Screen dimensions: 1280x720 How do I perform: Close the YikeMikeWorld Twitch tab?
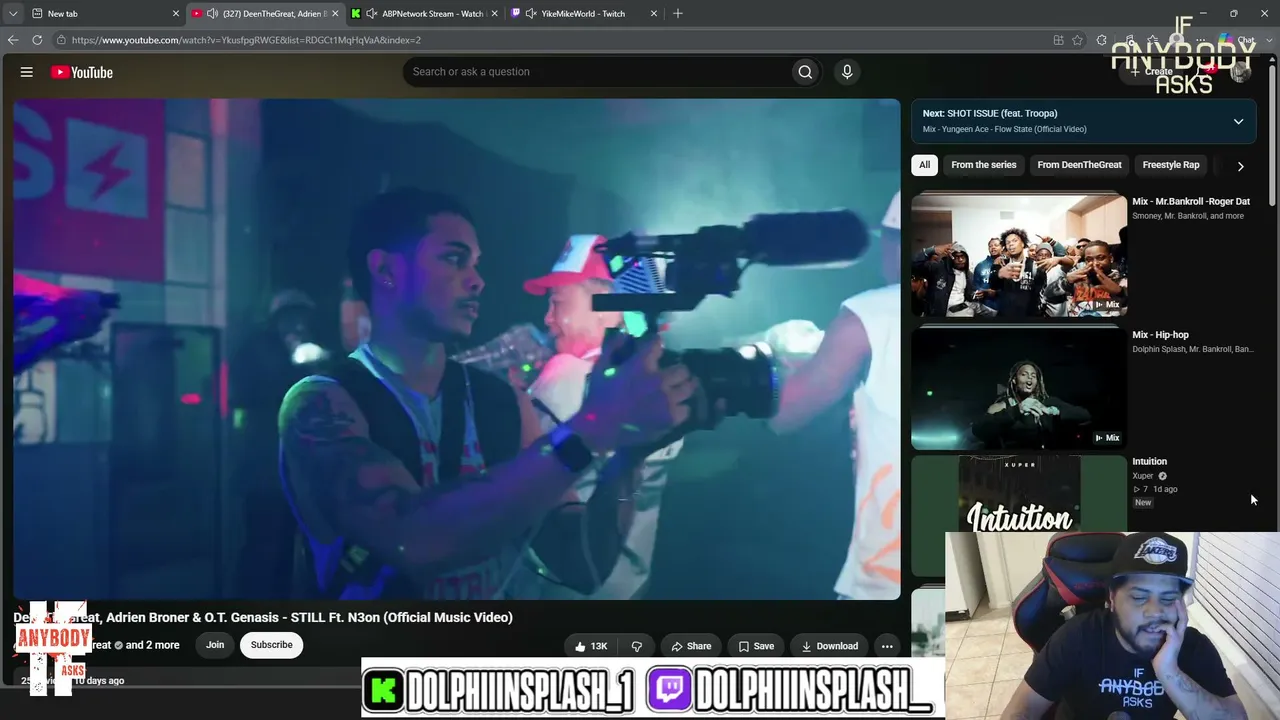point(654,14)
